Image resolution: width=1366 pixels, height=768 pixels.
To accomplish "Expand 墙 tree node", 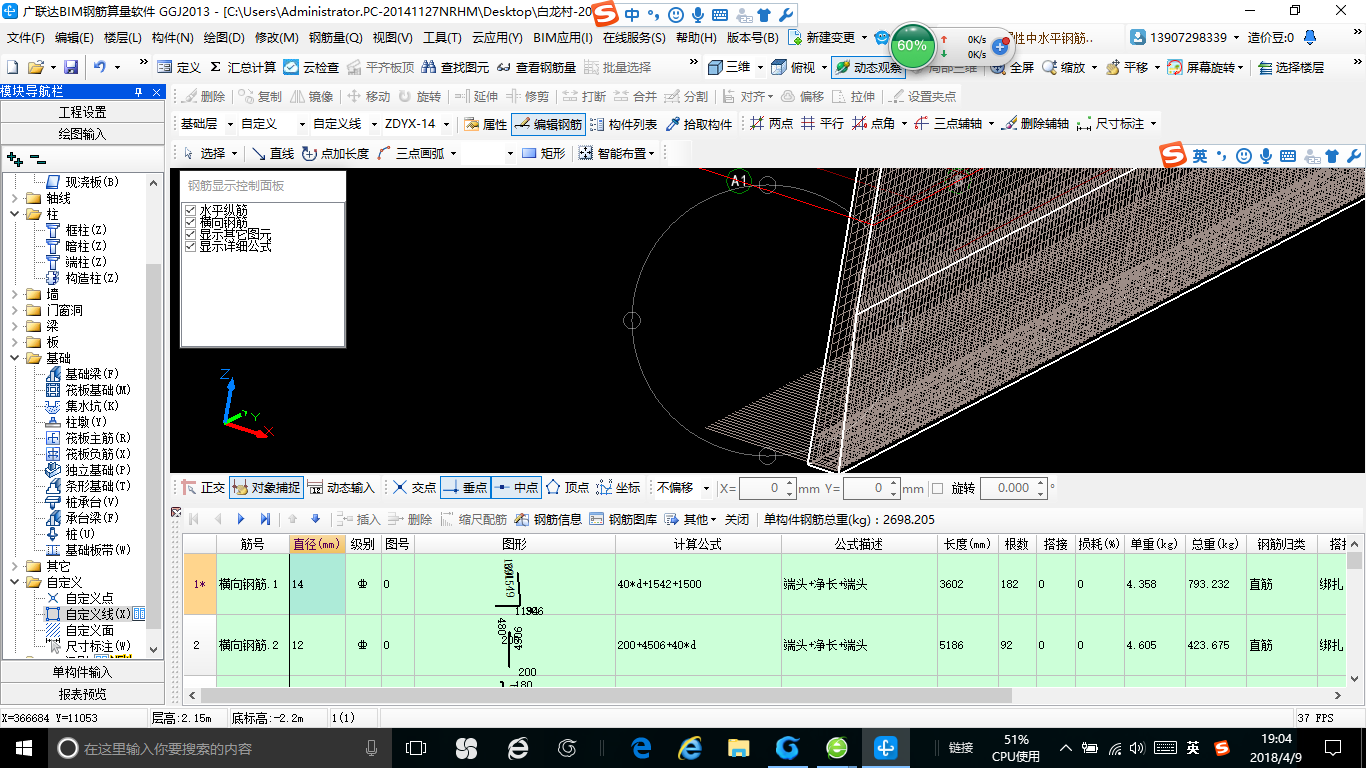I will pos(14,294).
